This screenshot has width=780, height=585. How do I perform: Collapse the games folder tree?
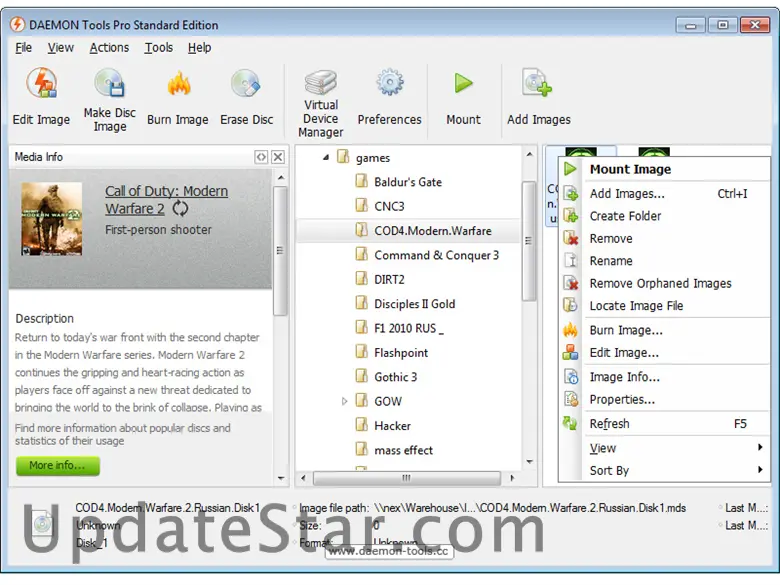[x=326, y=157]
